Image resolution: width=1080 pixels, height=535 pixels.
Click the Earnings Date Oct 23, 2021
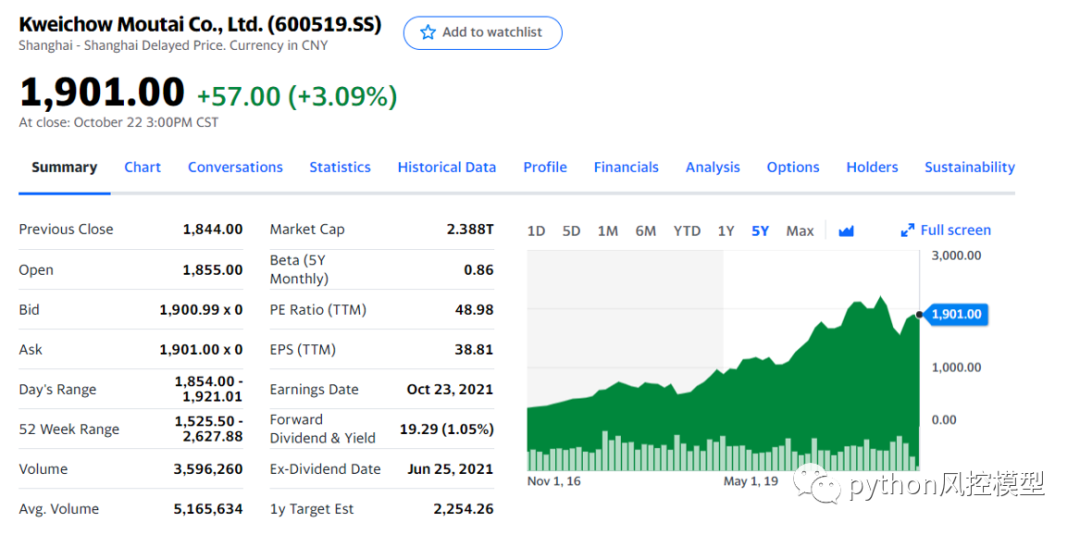click(450, 390)
